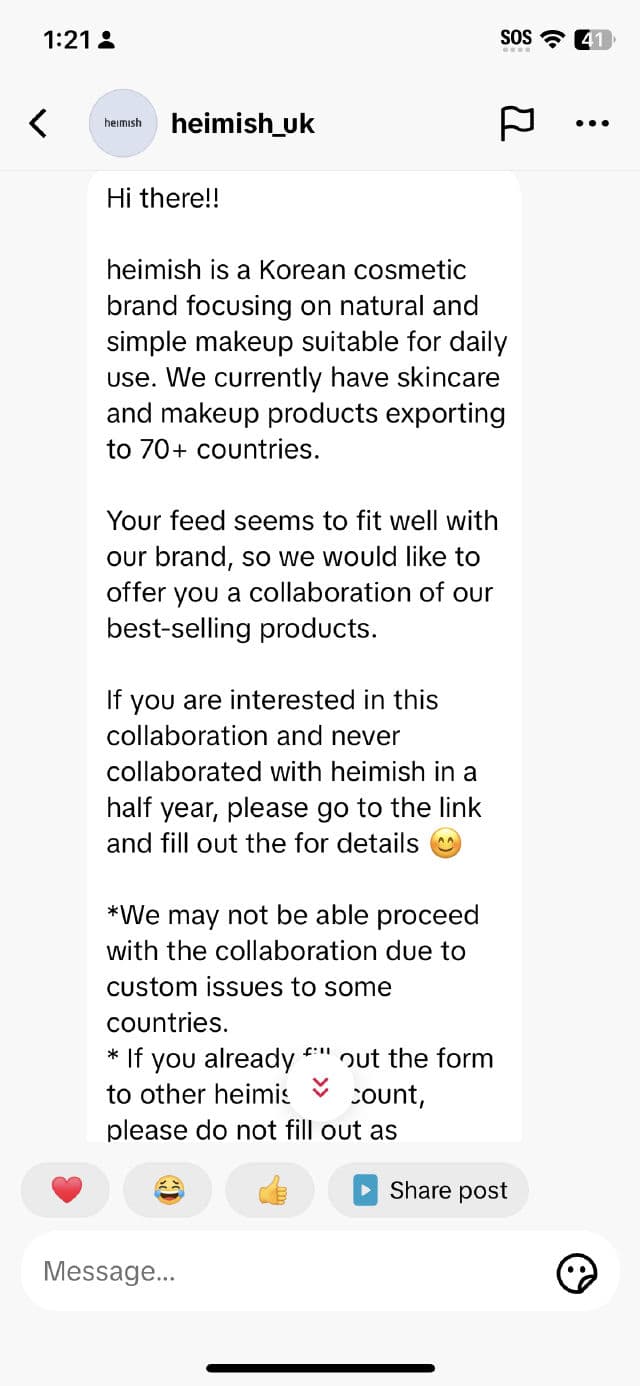Screen dimensions: 640x1386
Task: Tap the SOS indicator in status bar
Action: point(516,38)
